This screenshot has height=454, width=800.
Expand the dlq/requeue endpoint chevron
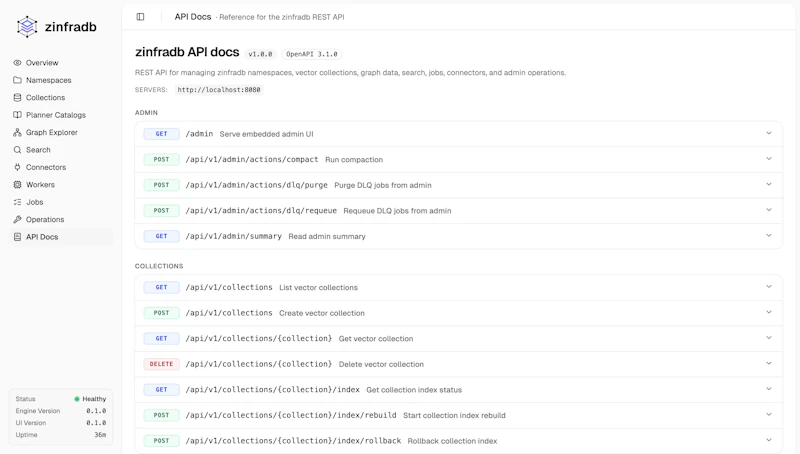[768, 210]
